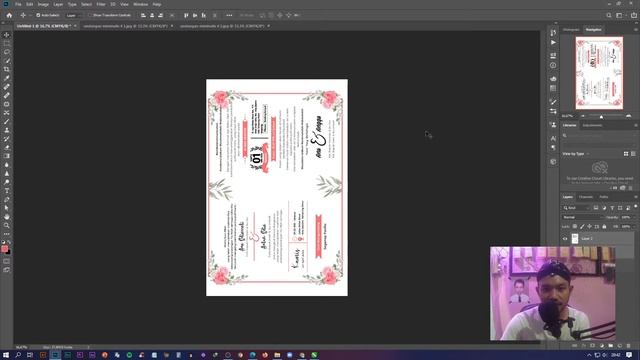Toggle Show Transform Controls checkbox
The width and height of the screenshot is (640, 360).
(91, 15)
